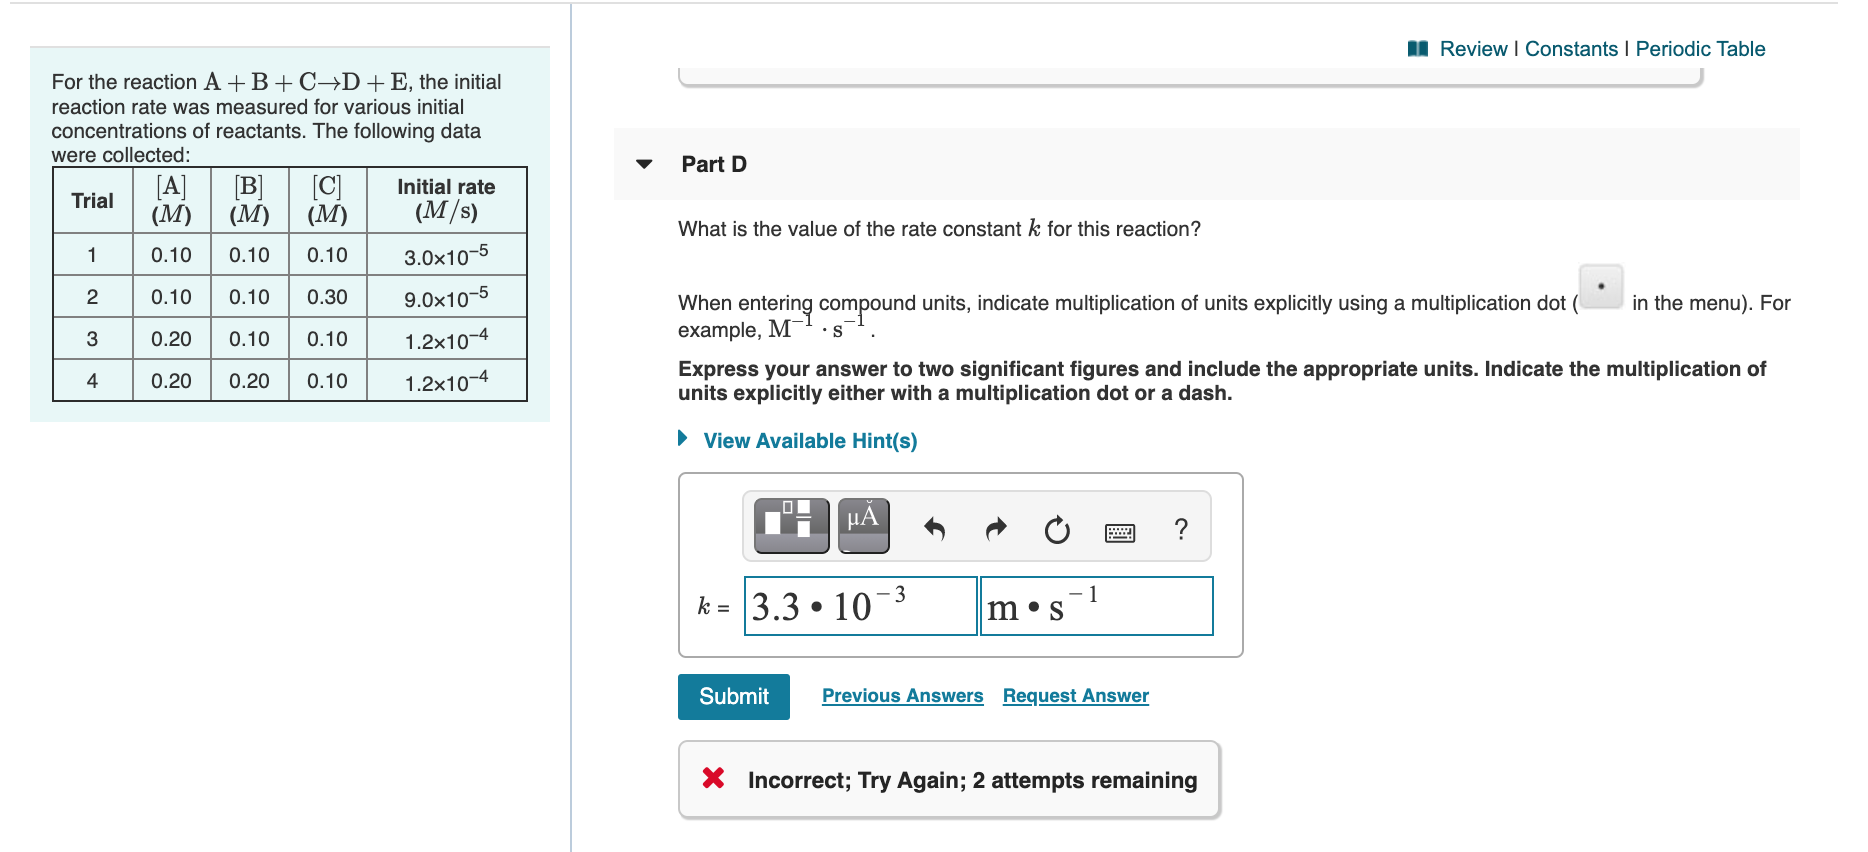This screenshot has height=852, width=1868.
Task: Submit the rate constant answer
Action: click(733, 696)
